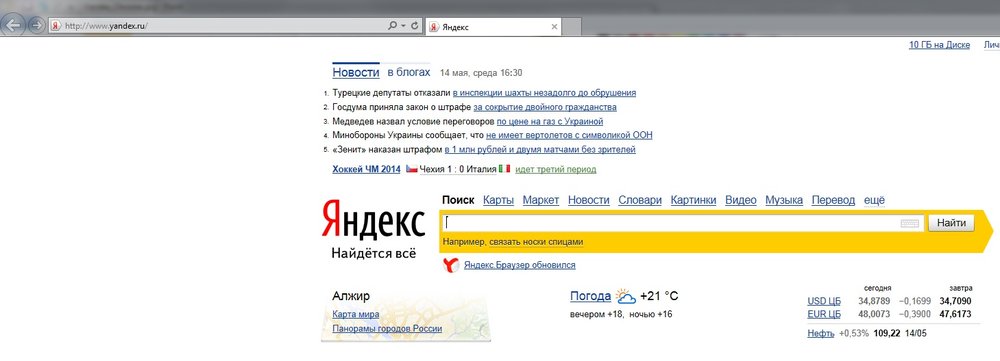Image resolution: width=1000 pixels, height=361 pixels.
Task: Open news about в инспекции шахты
Action: click(544, 93)
